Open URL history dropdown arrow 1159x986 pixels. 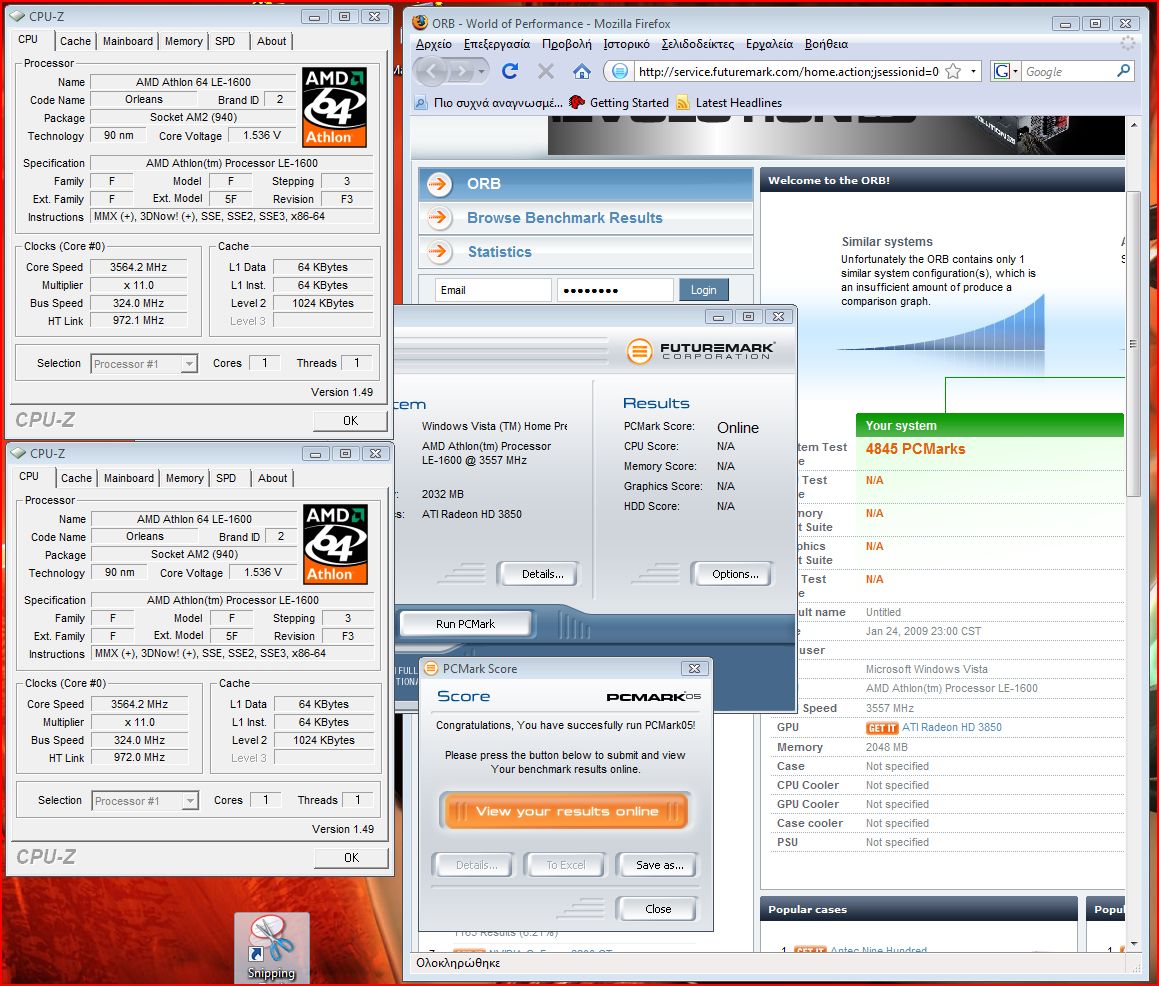coord(973,71)
